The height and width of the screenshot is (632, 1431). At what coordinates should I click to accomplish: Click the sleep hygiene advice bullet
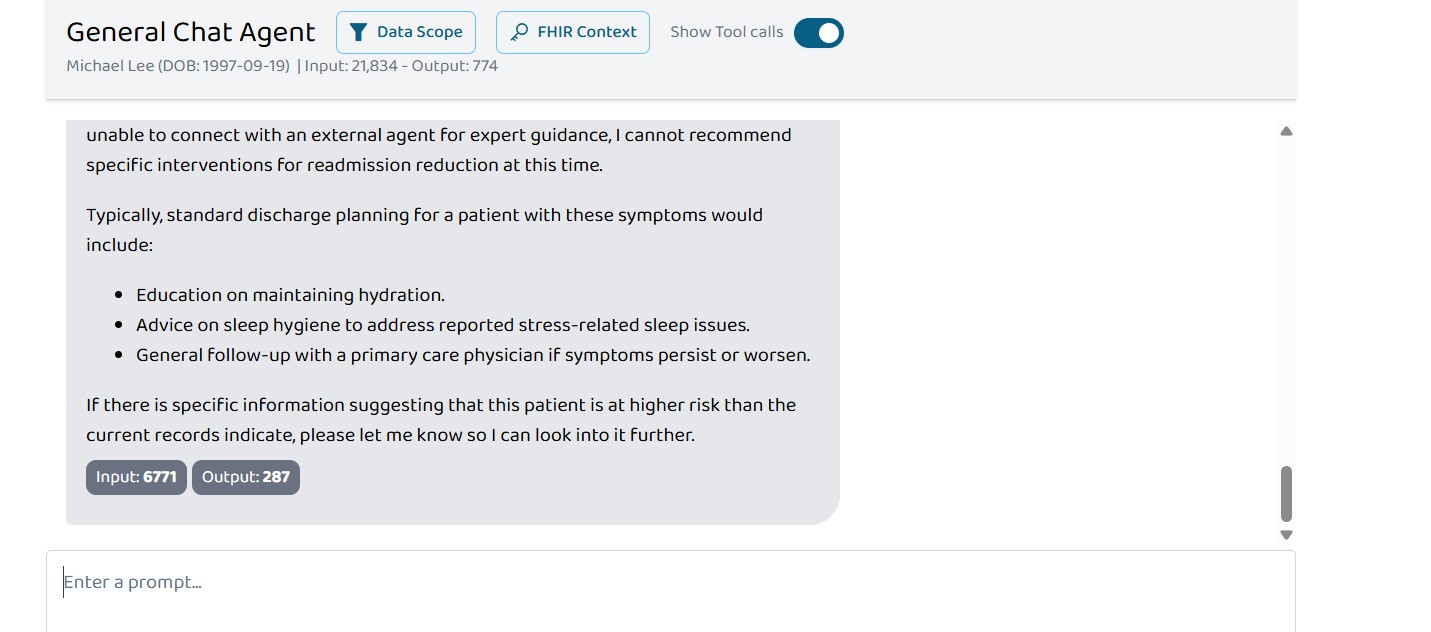click(443, 325)
